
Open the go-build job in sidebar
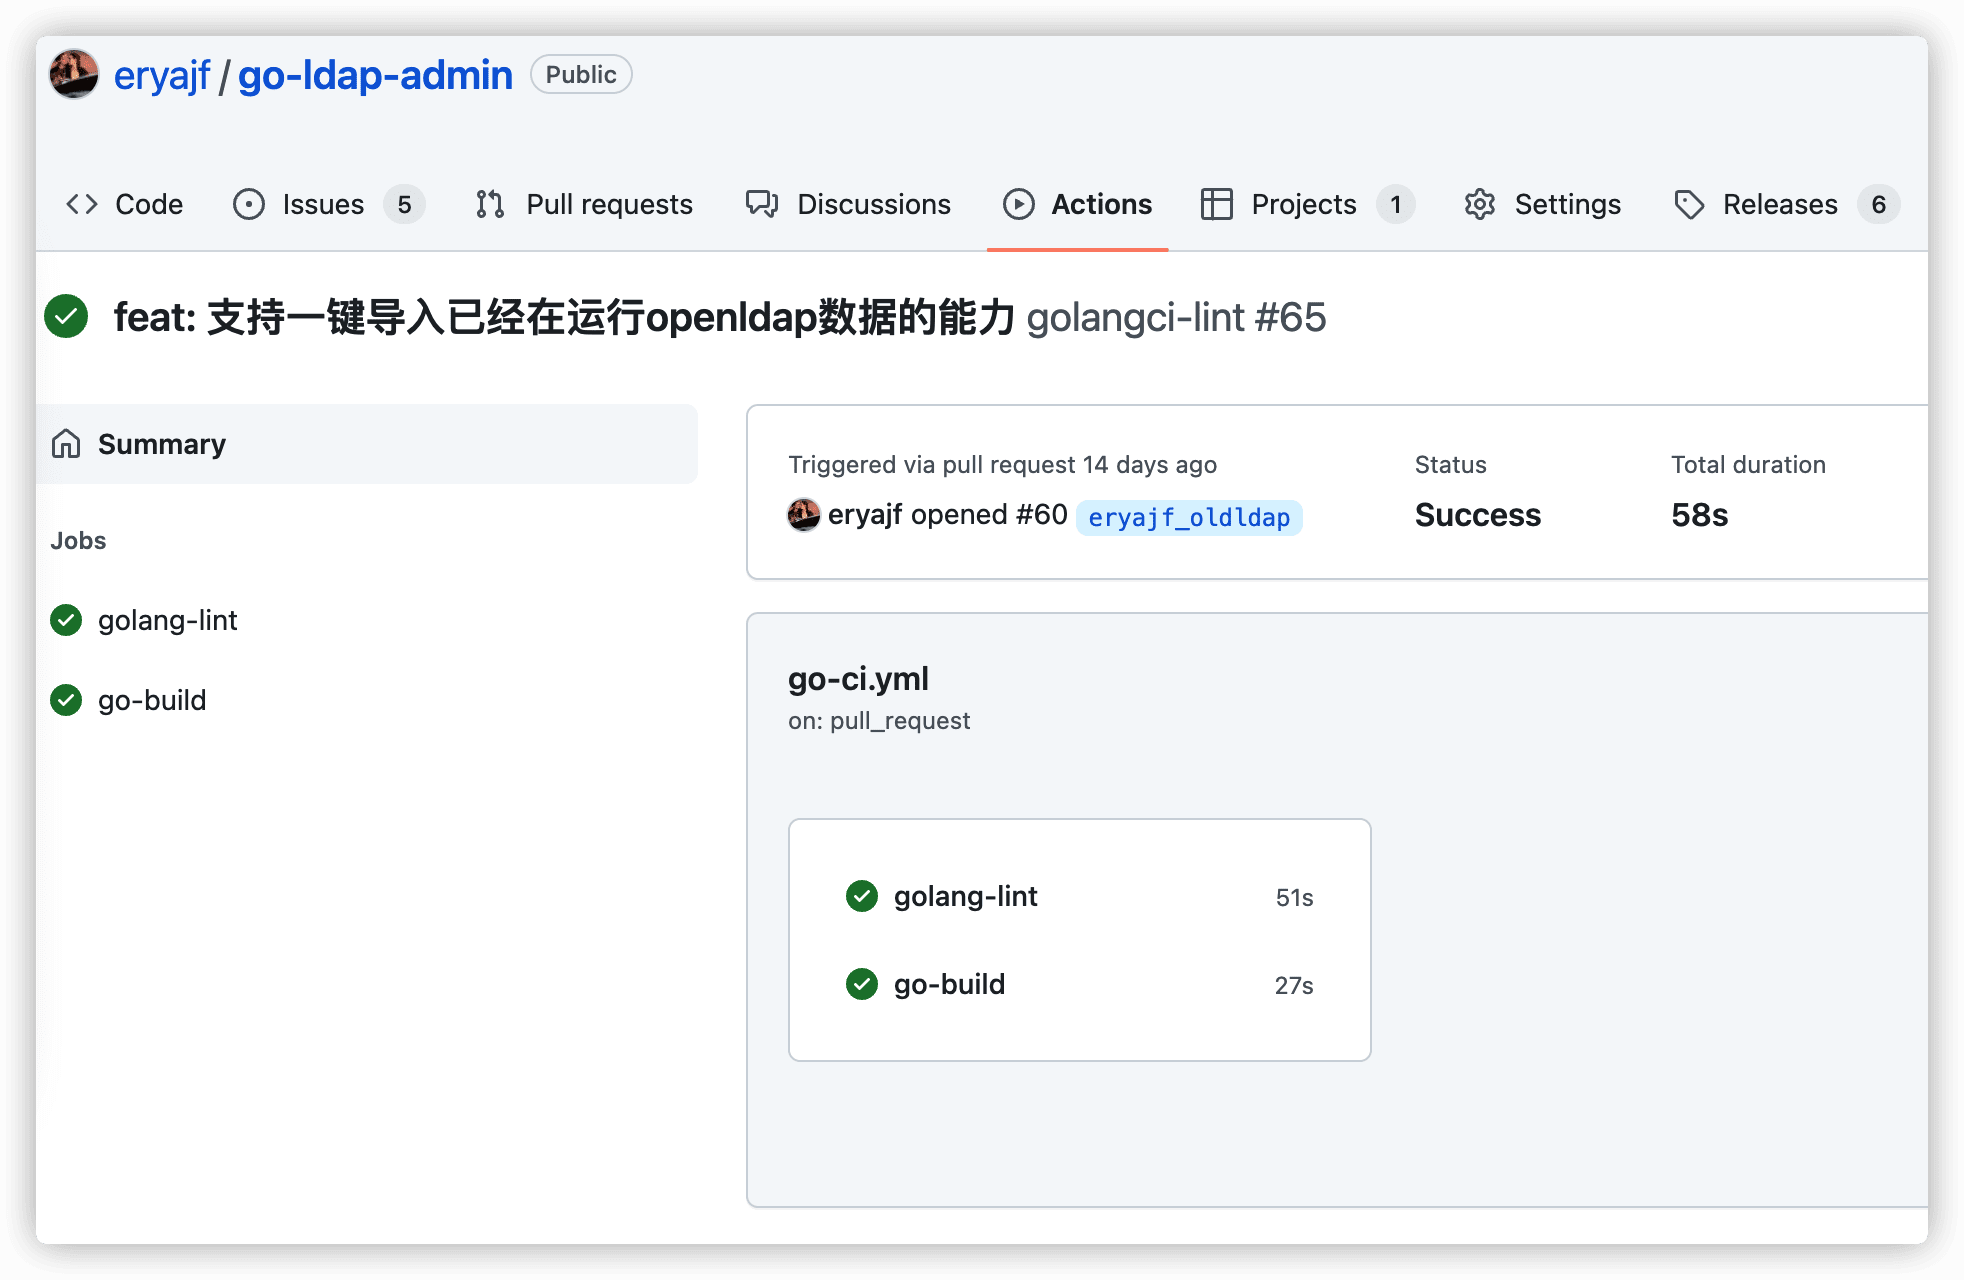click(152, 700)
